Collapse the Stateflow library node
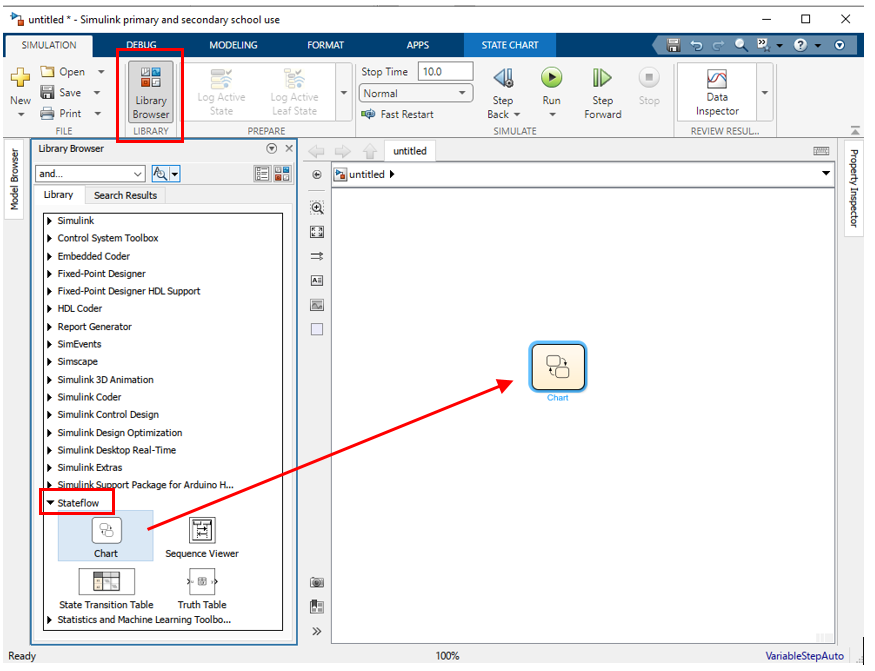Screen dimensions: 875x671 click(50, 503)
